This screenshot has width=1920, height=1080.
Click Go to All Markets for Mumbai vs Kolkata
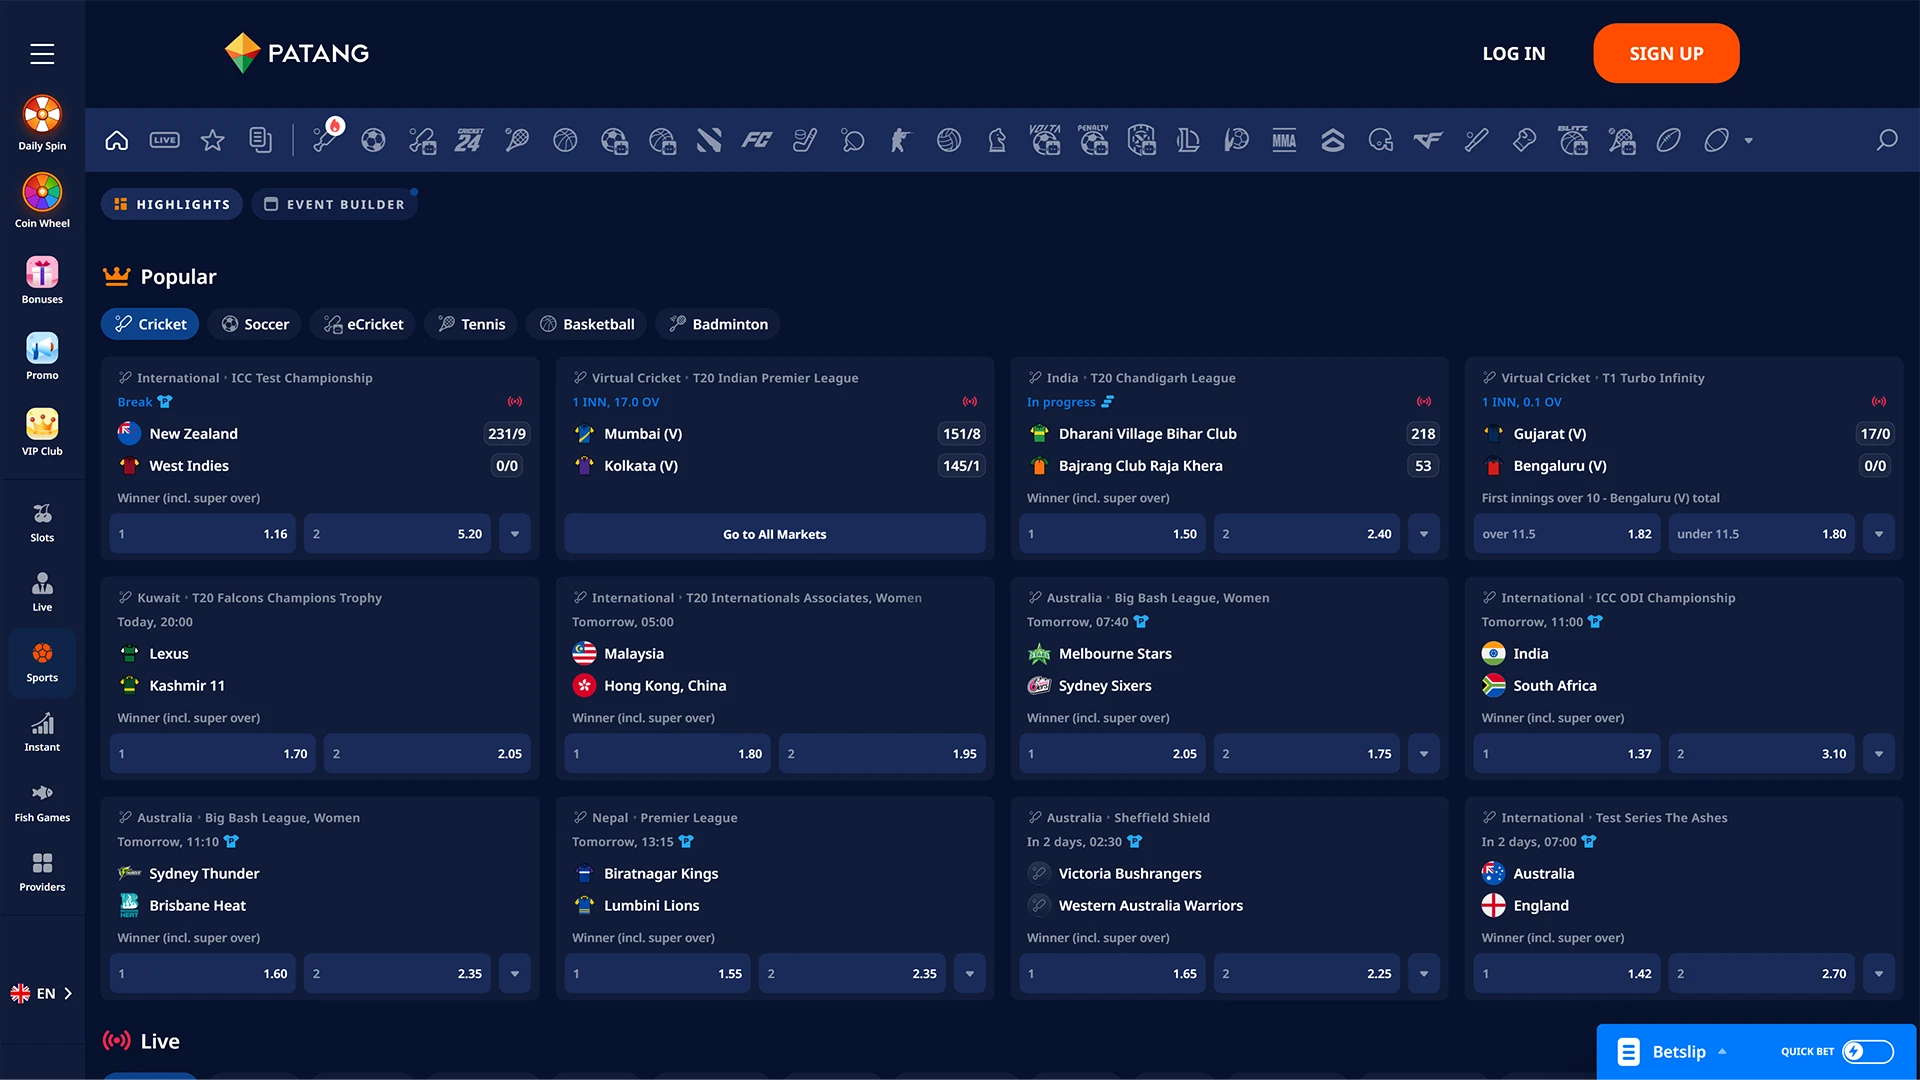point(774,533)
